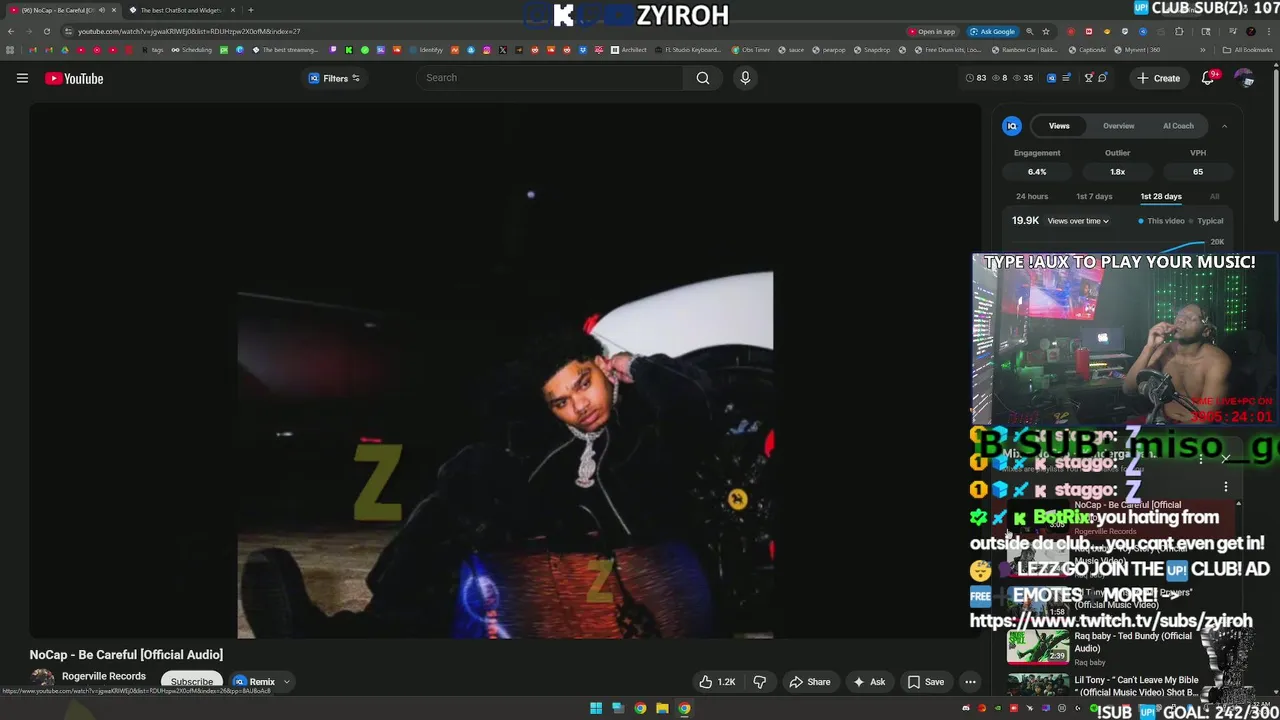This screenshot has height=720, width=1280.
Task: Open the Rogerville Records channel link
Action: (x=104, y=676)
